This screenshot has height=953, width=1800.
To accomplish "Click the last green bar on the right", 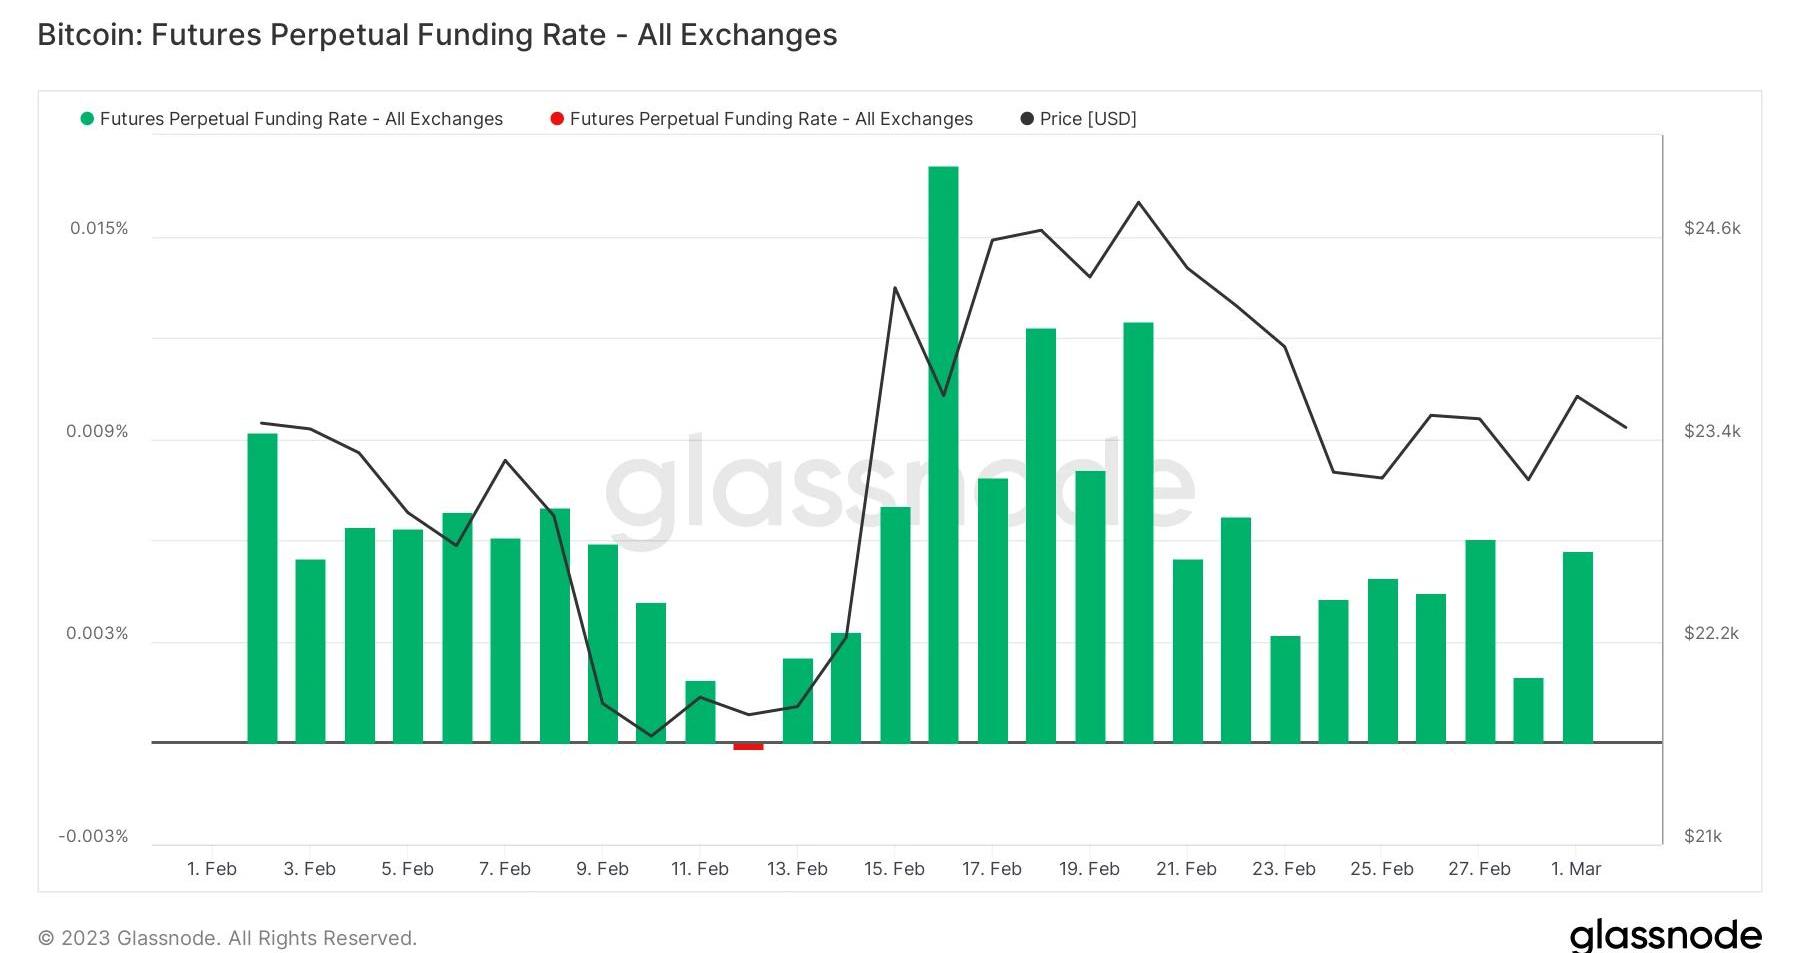I will click(x=1577, y=647).
